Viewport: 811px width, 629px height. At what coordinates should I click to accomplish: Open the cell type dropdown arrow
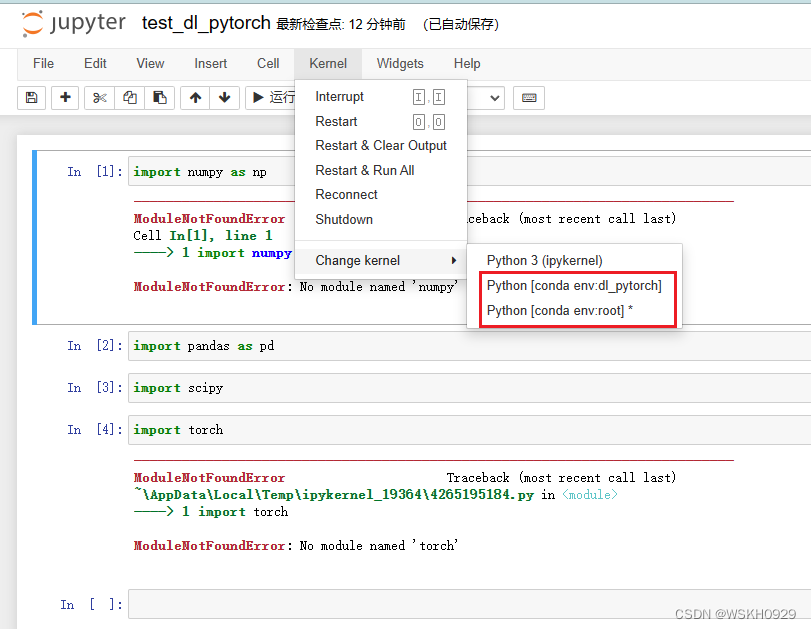[494, 98]
